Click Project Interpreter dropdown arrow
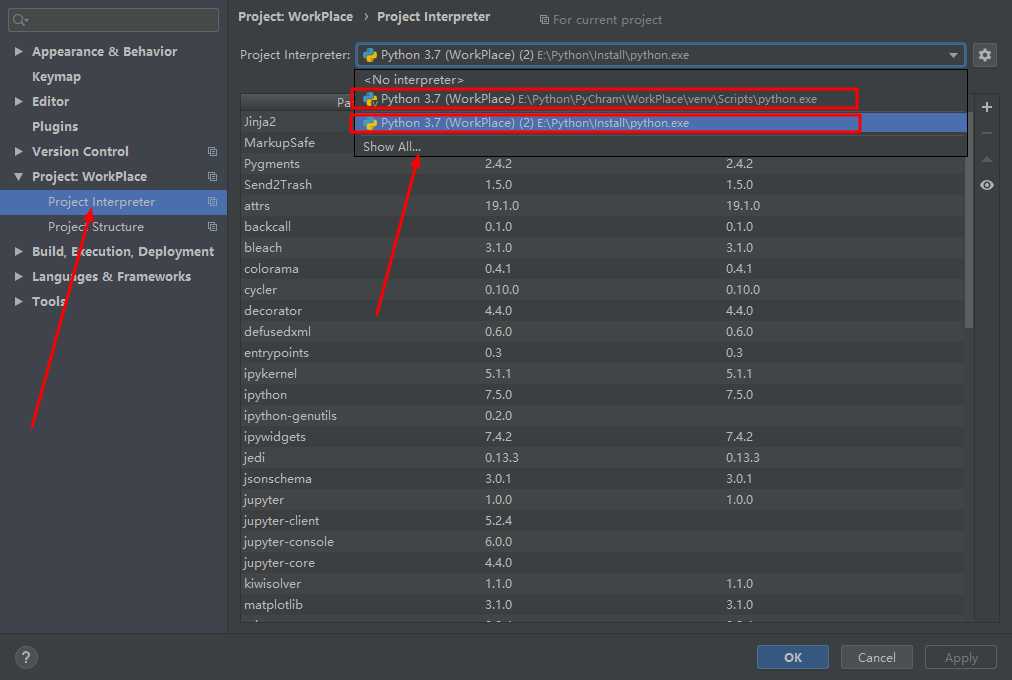This screenshot has width=1012, height=680. pyautogui.click(x=953, y=55)
